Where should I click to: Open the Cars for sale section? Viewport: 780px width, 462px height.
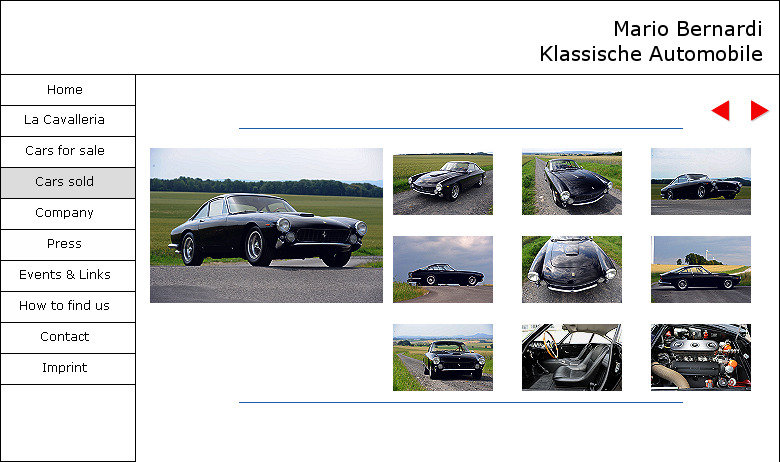click(68, 152)
